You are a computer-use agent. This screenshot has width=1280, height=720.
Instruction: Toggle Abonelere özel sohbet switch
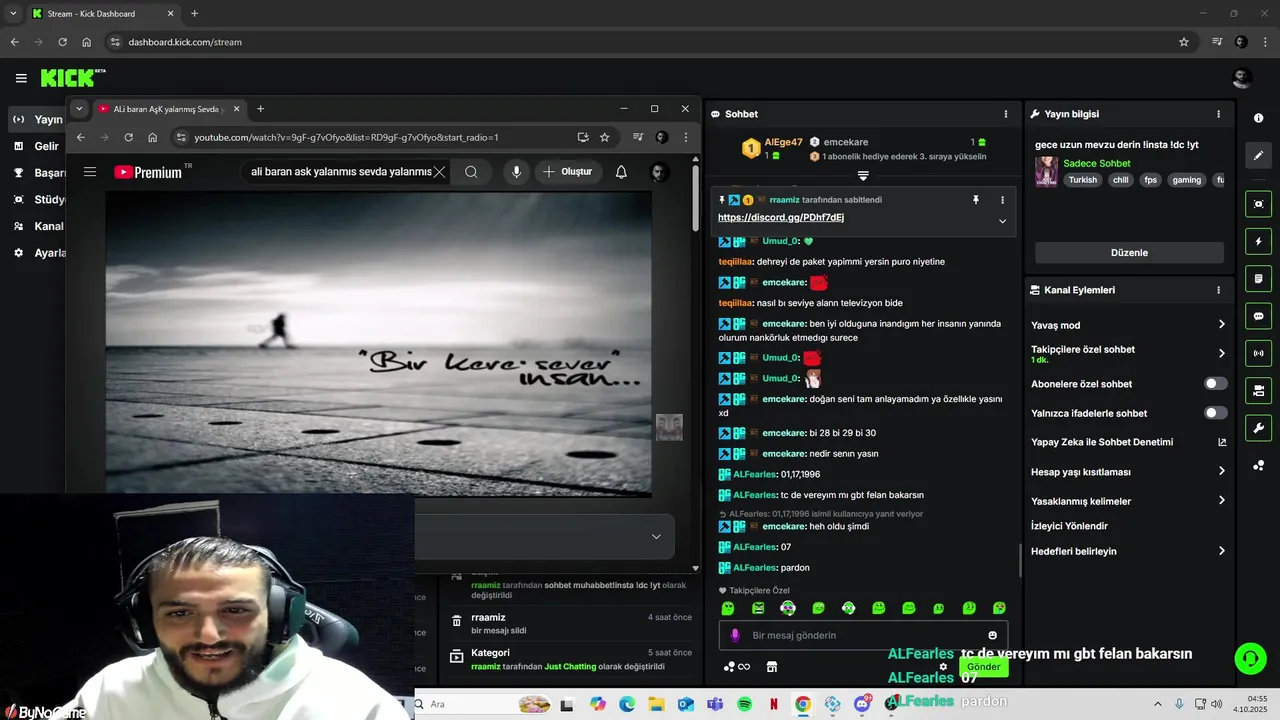(1215, 384)
